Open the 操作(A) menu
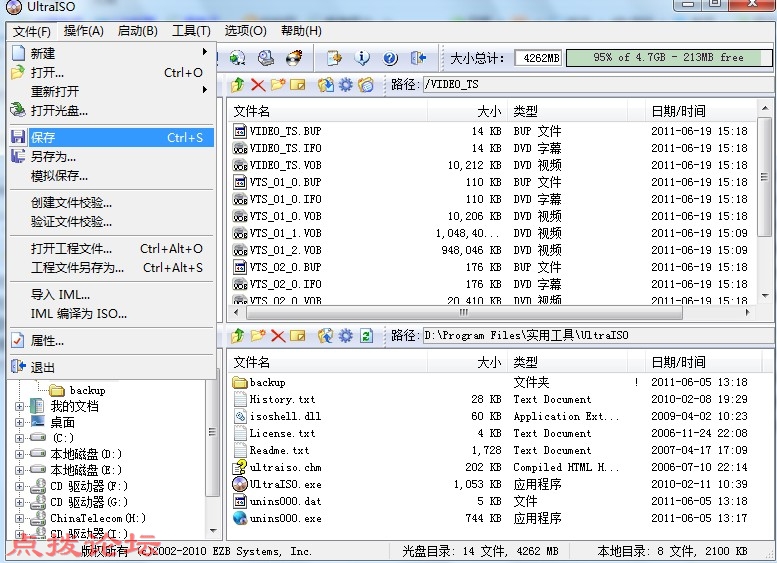Image resolution: width=777 pixels, height=563 pixels. point(83,31)
